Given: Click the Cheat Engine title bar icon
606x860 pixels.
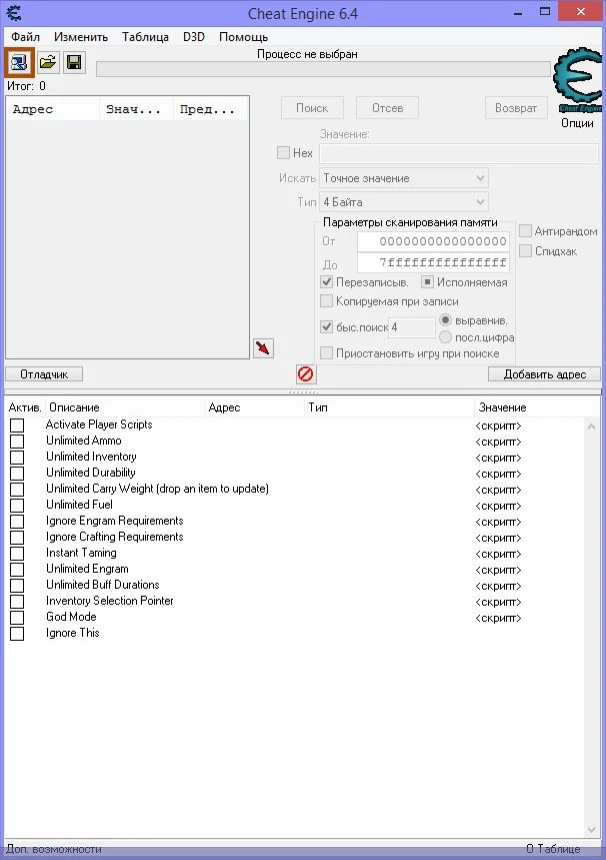Looking at the screenshot, I should click(14, 13).
